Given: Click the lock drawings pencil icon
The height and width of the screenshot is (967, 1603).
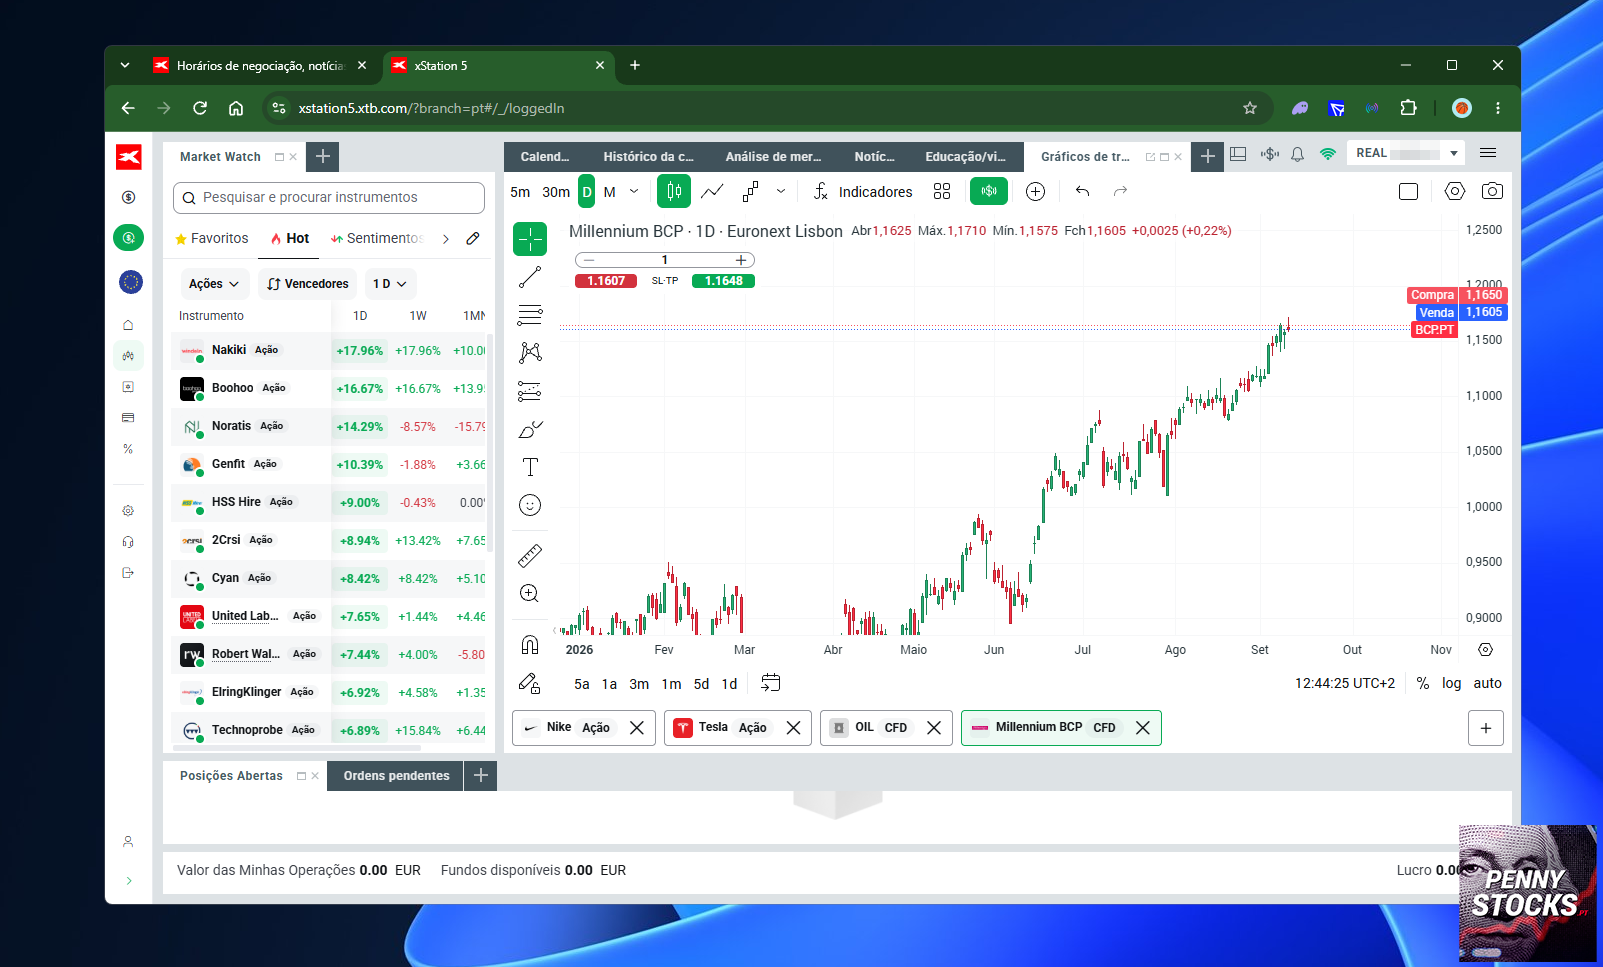Looking at the screenshot, I should [x=530, y=683].
